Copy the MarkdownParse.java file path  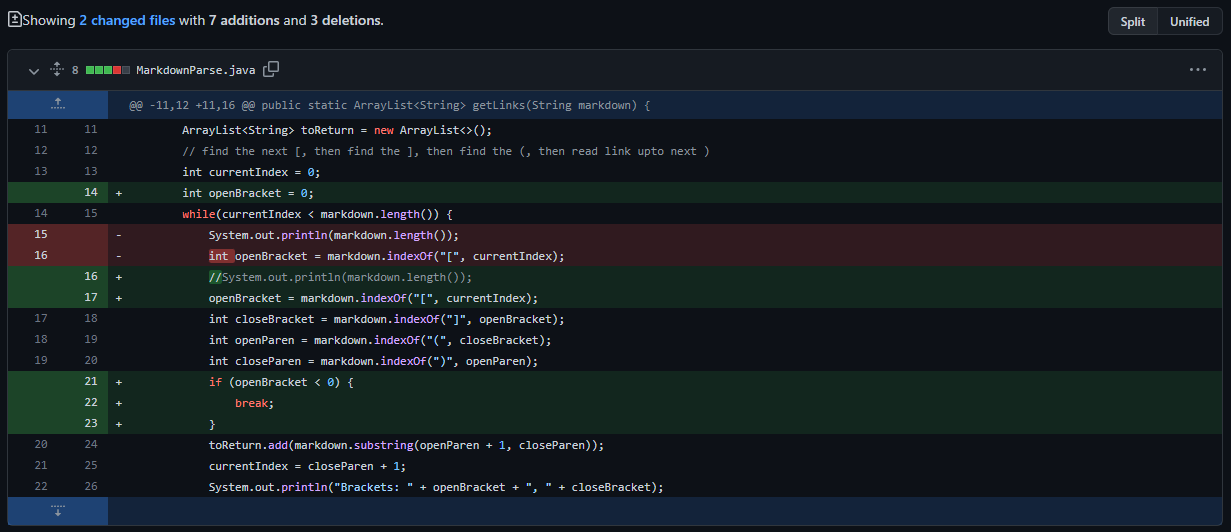point(270,70)
